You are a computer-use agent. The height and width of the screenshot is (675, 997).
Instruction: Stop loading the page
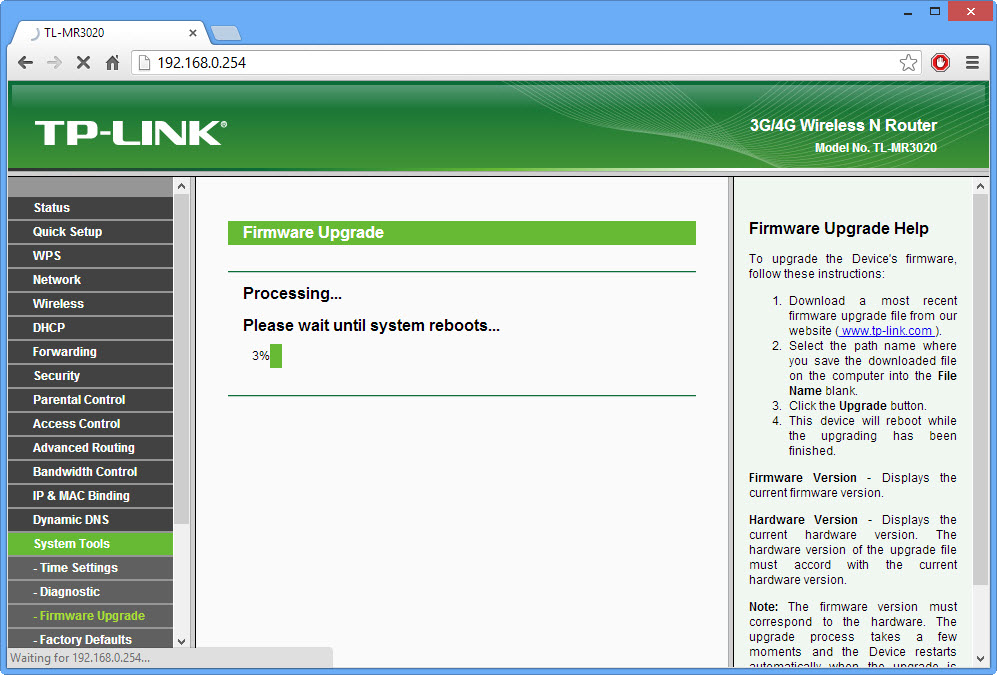pos(83,62)
